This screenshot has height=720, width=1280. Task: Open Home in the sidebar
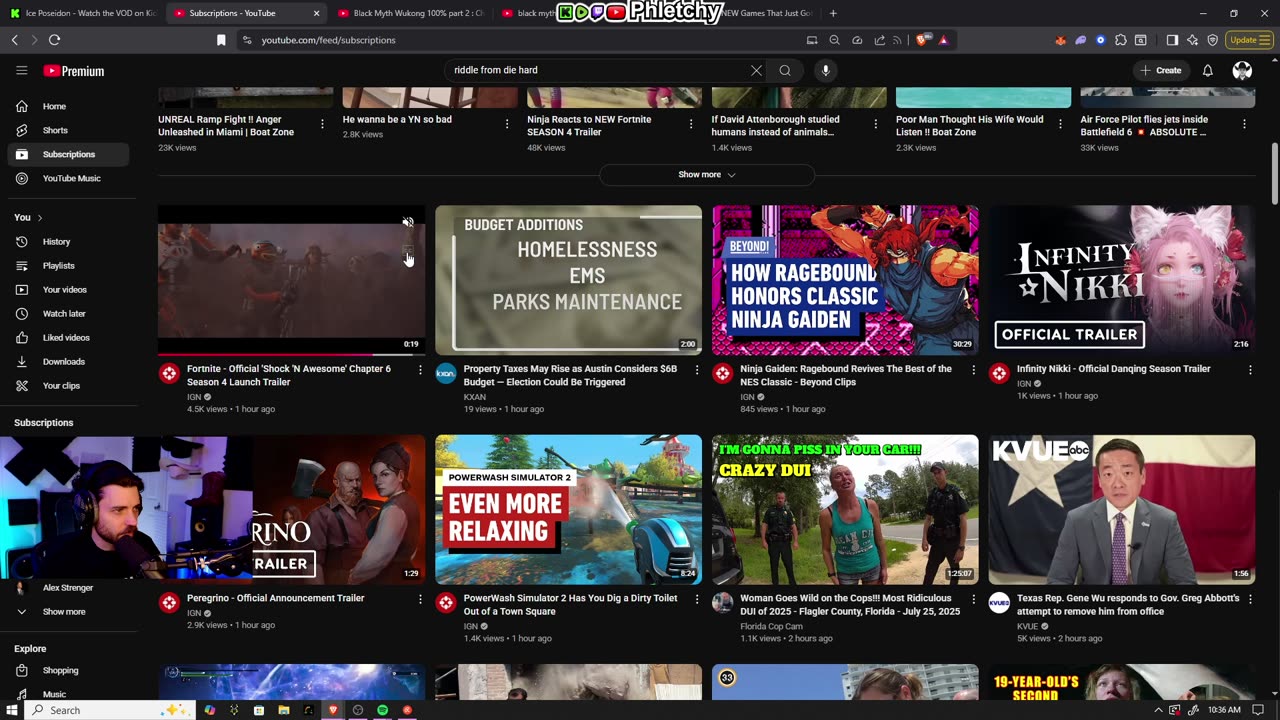pos(68,106)
